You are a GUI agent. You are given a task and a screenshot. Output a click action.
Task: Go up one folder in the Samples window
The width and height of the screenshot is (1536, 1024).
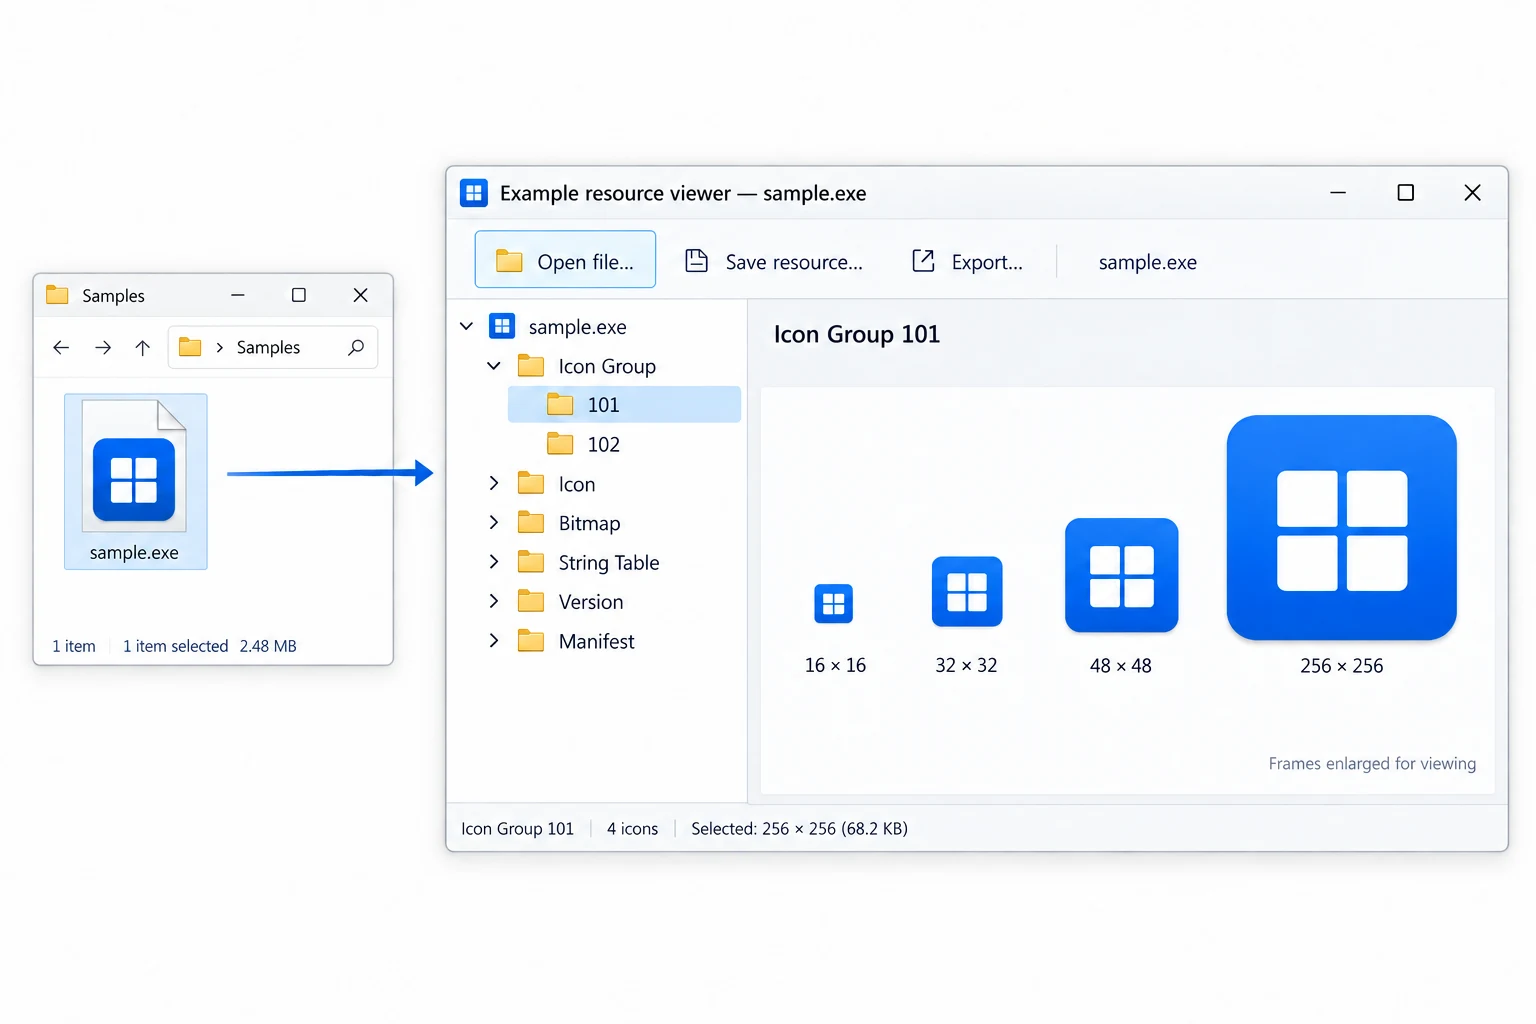(x=143, y=347)
